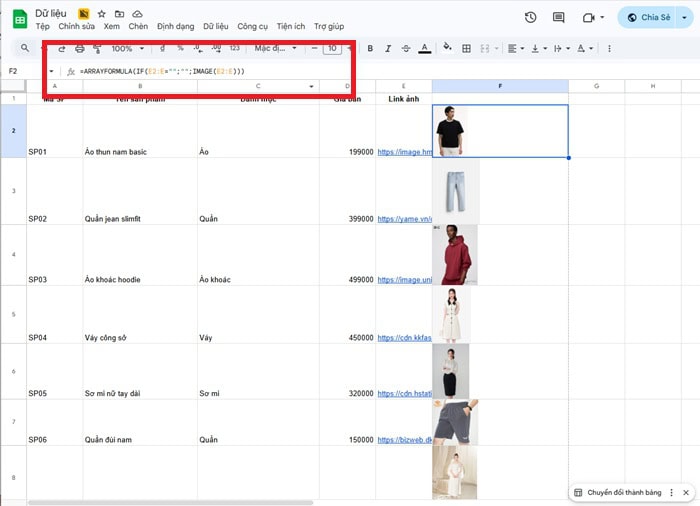Click the print icon in toolbar
700x506 pixels.
(80, 48)
